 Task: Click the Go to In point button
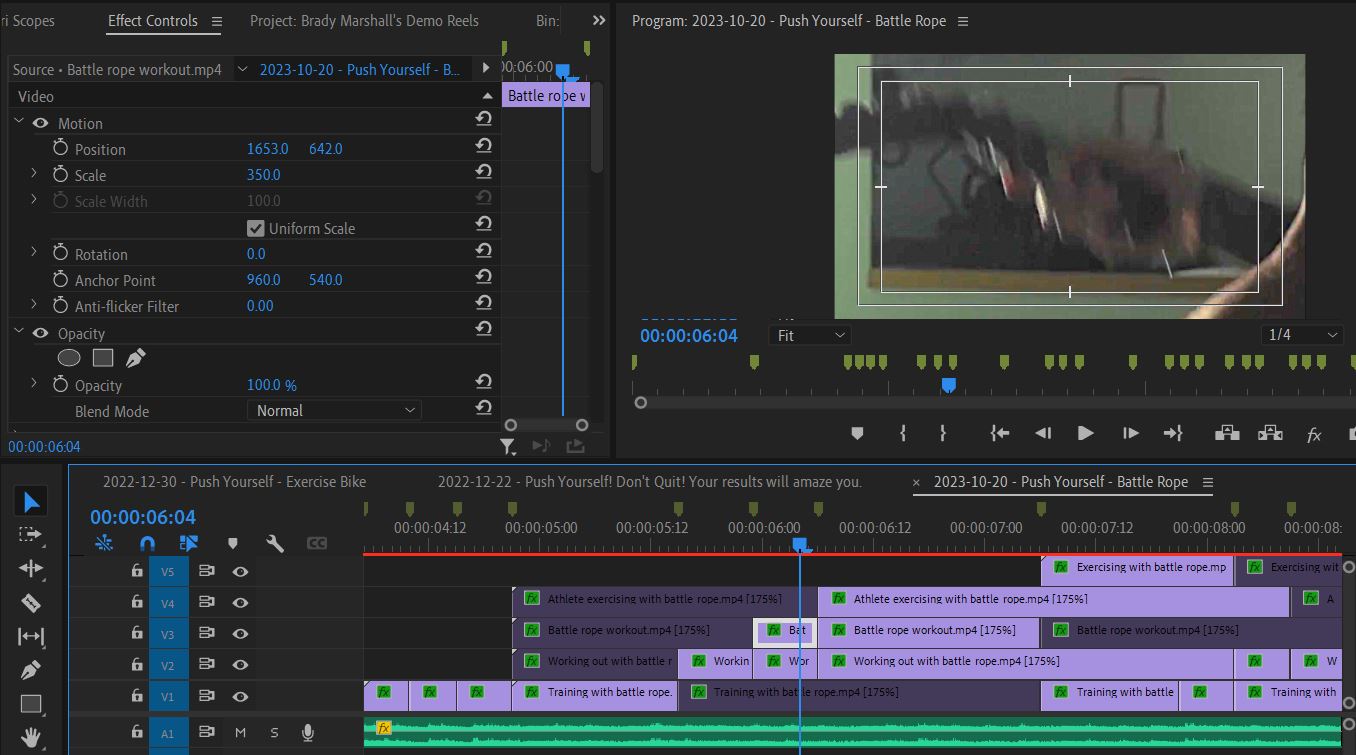(x=999, y=433)
